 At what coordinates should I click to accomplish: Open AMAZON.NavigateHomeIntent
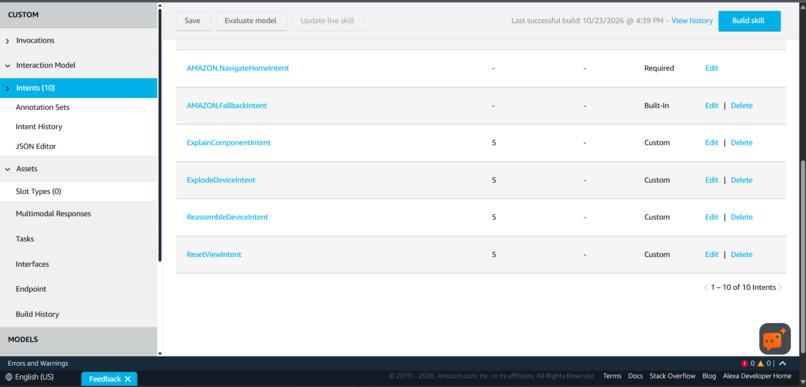pyautogui.click(x=237, y=68)
